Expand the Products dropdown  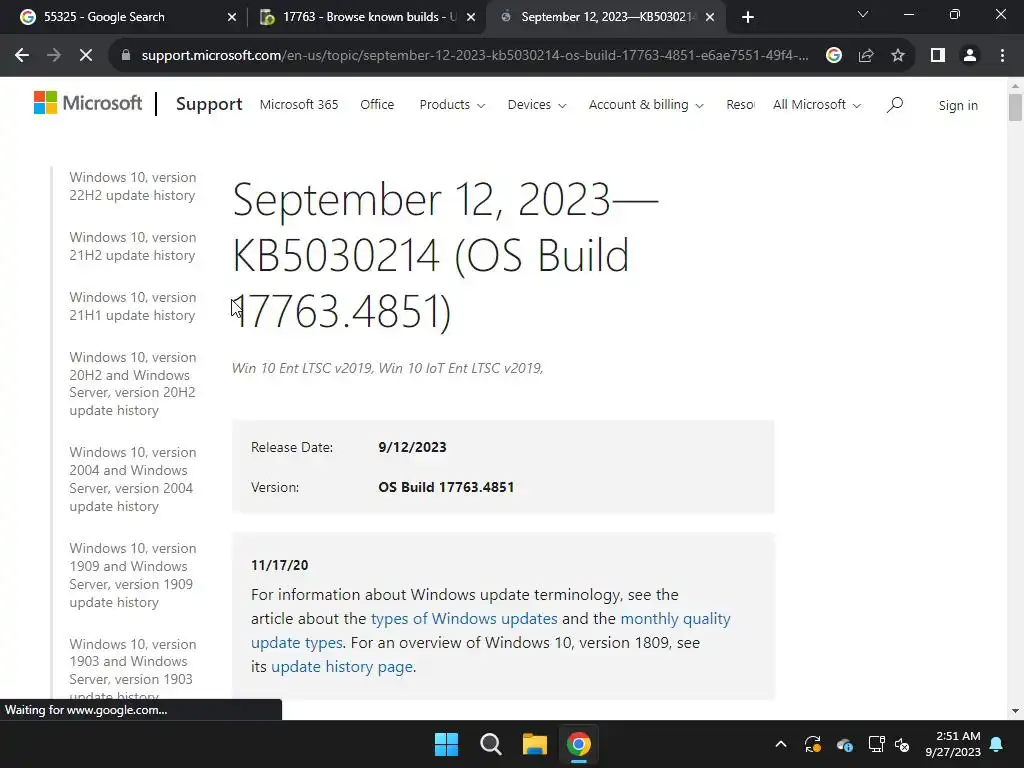452,104
